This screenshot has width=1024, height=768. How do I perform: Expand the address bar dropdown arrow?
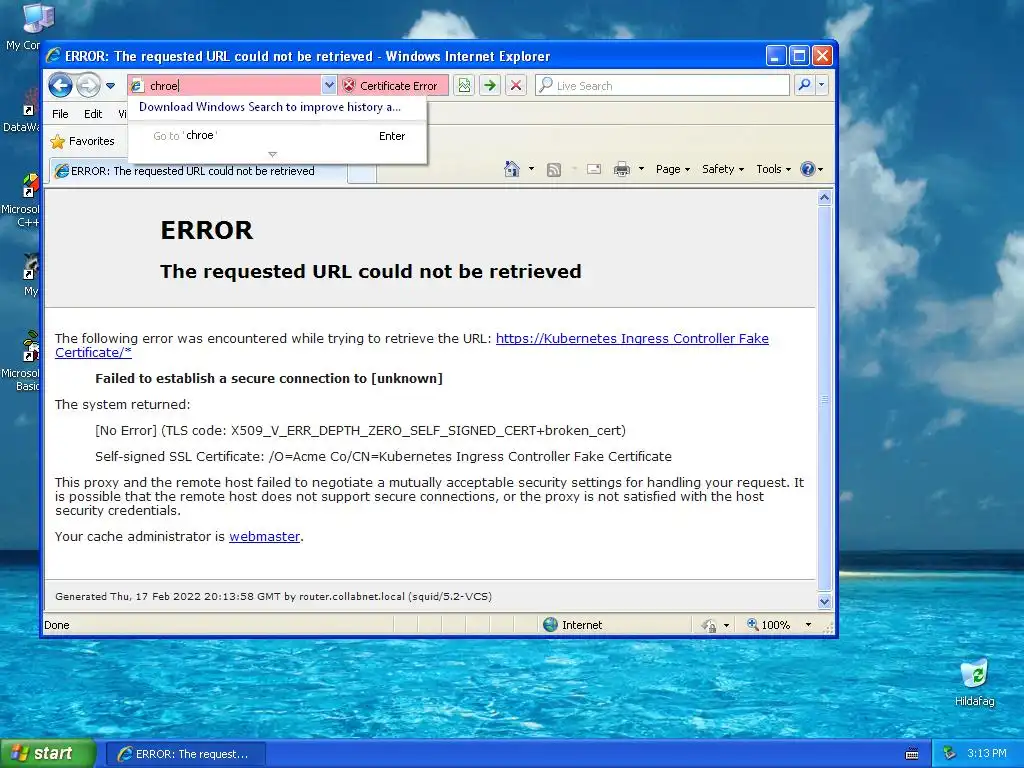328,86
